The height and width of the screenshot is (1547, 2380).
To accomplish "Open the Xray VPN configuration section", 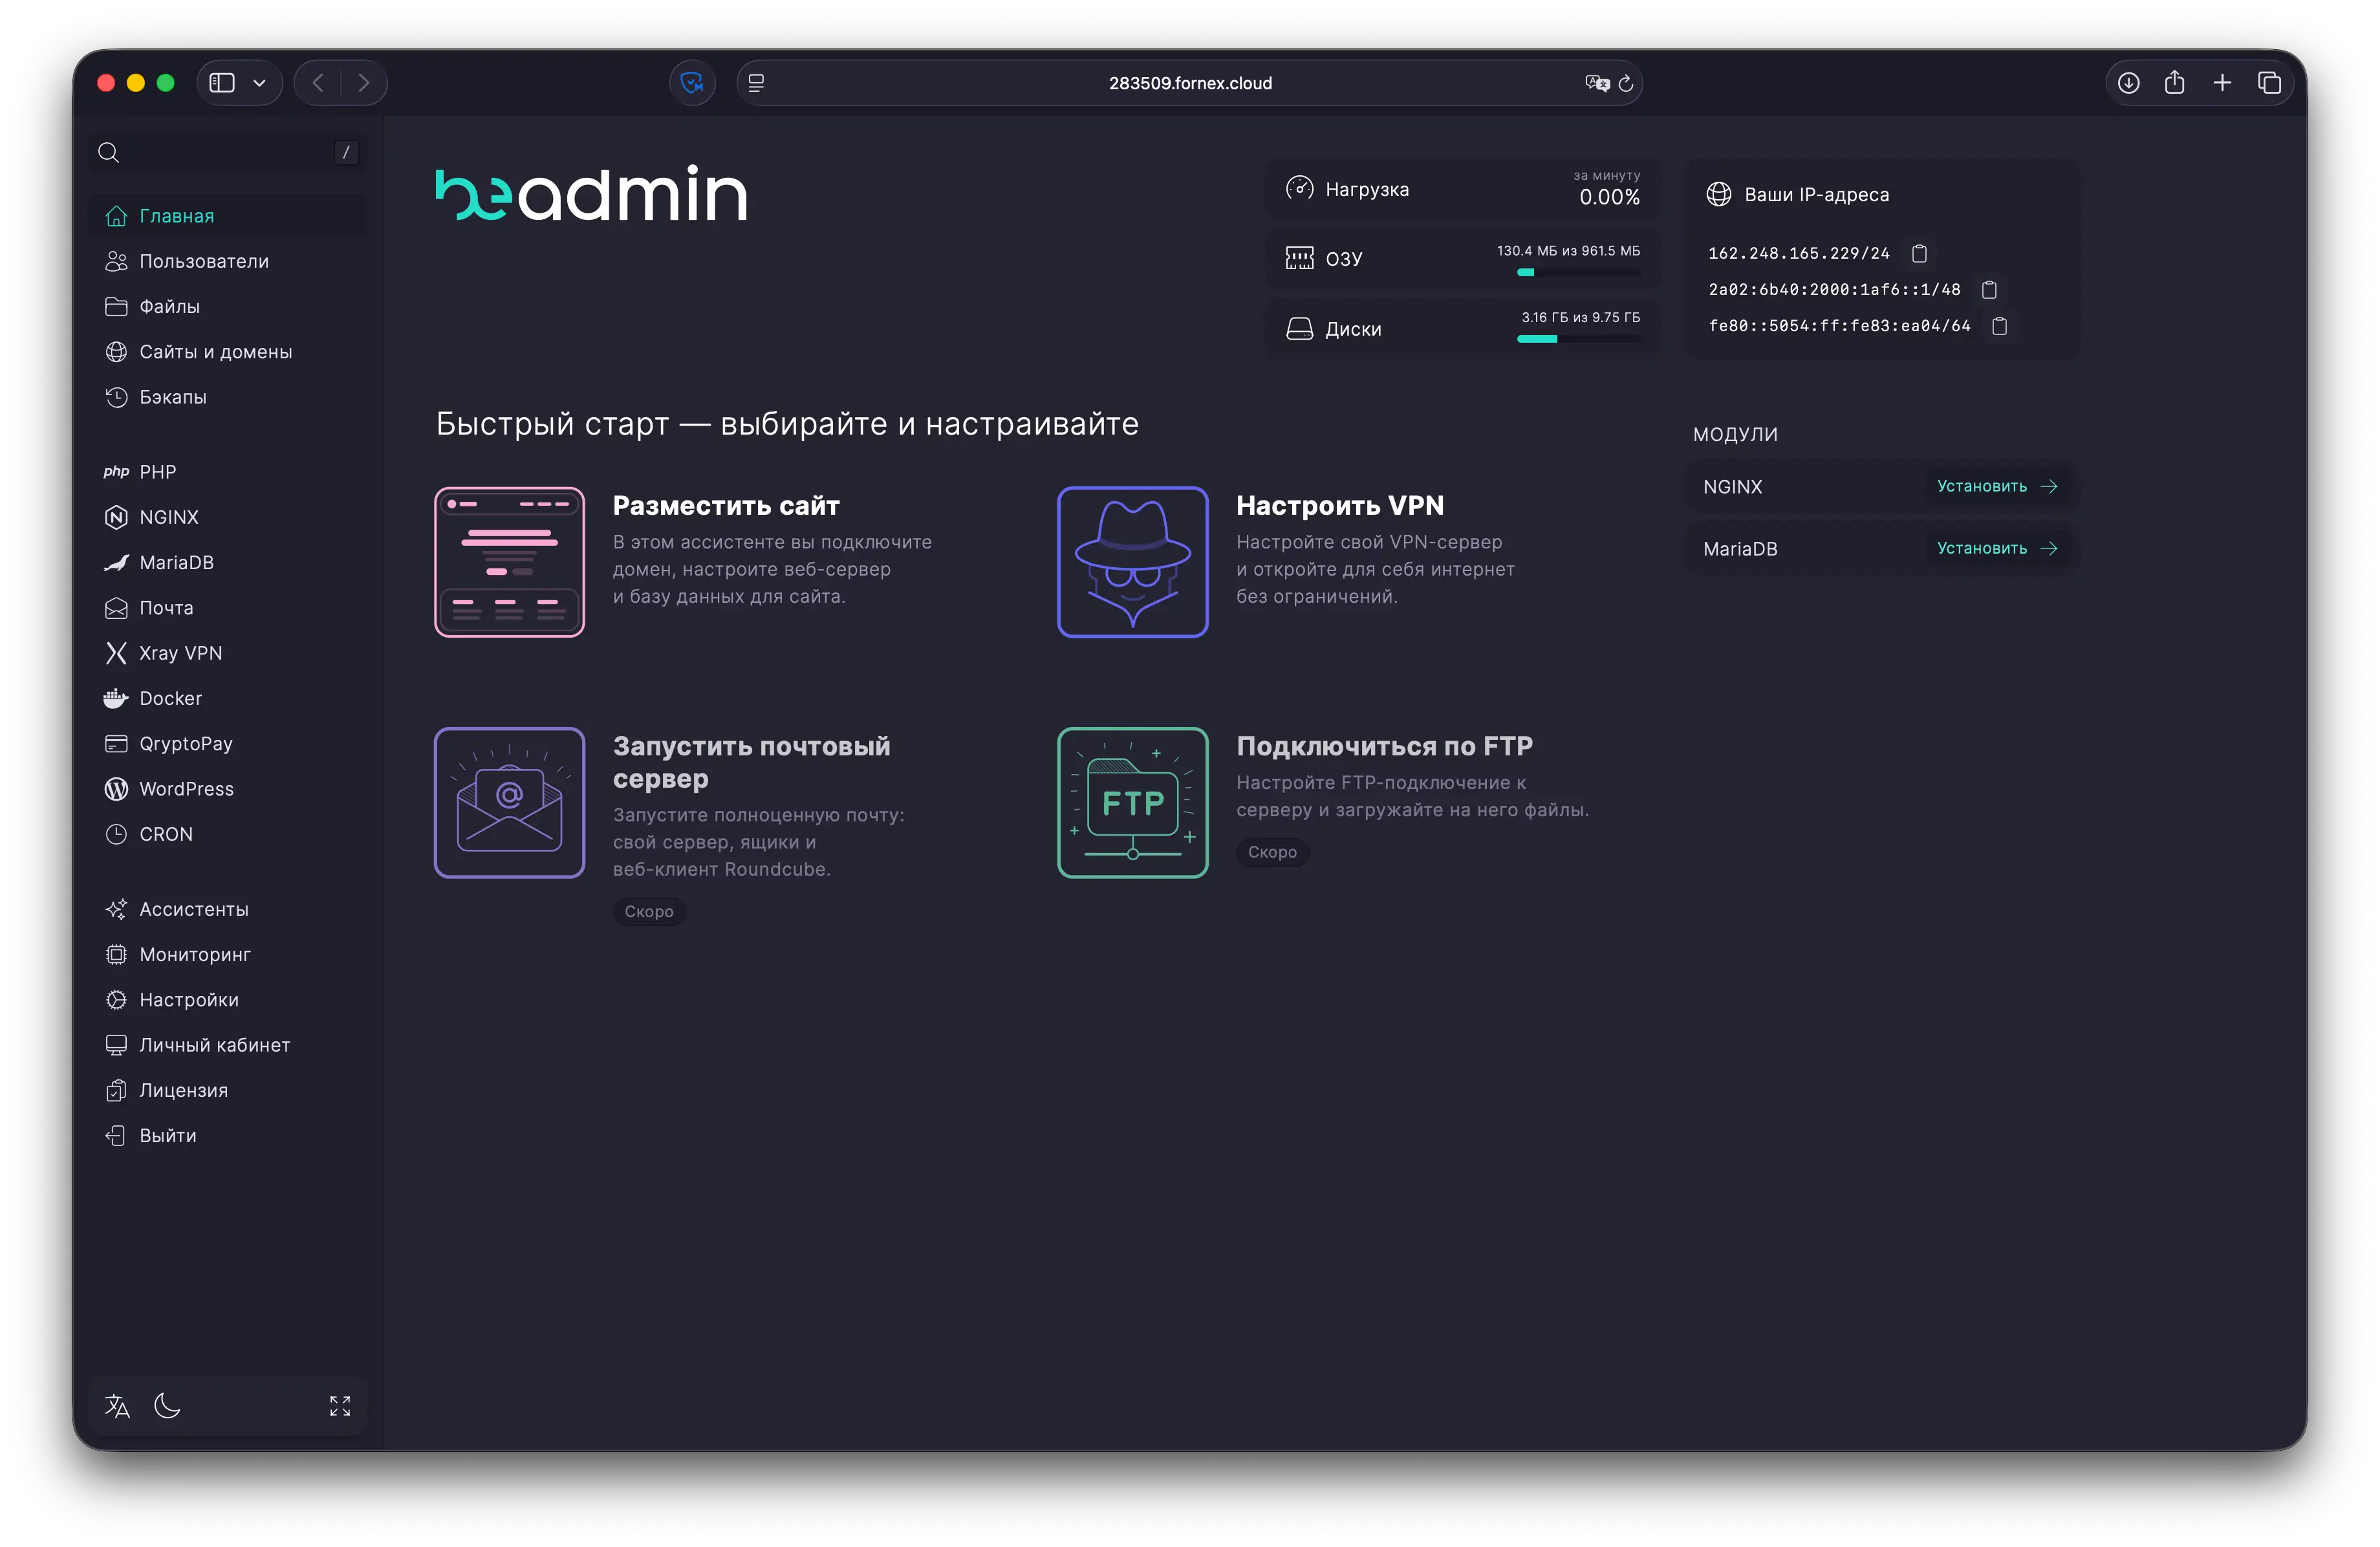I will point(180,653).
